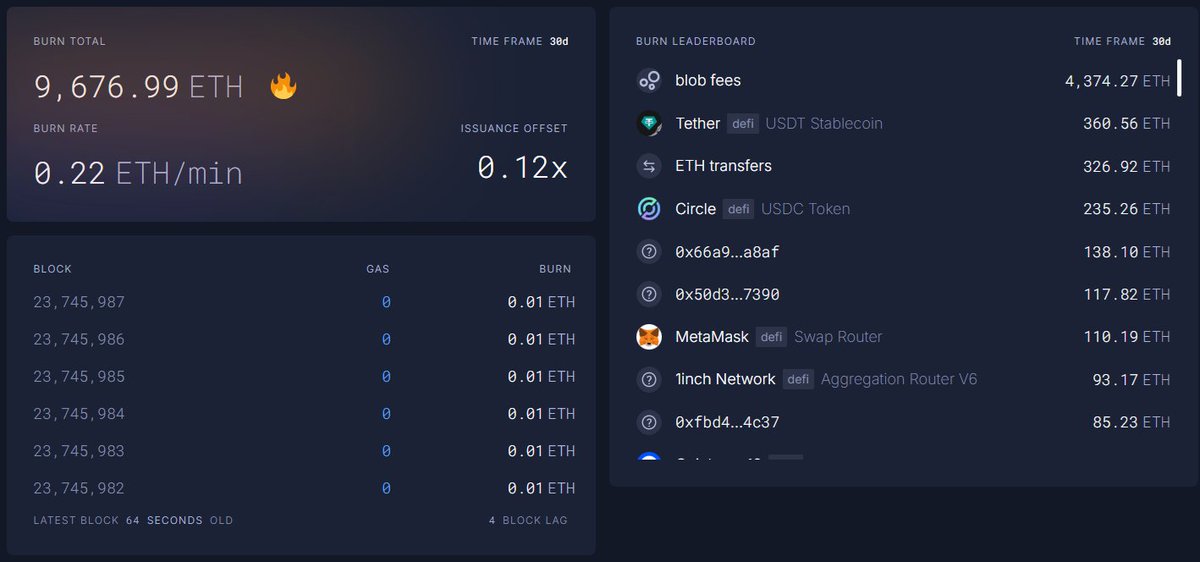Click the defi tag beside 1inch Network
Image resolution: width=1200 pixels, height=562 pixels.
tap(798, 380)
